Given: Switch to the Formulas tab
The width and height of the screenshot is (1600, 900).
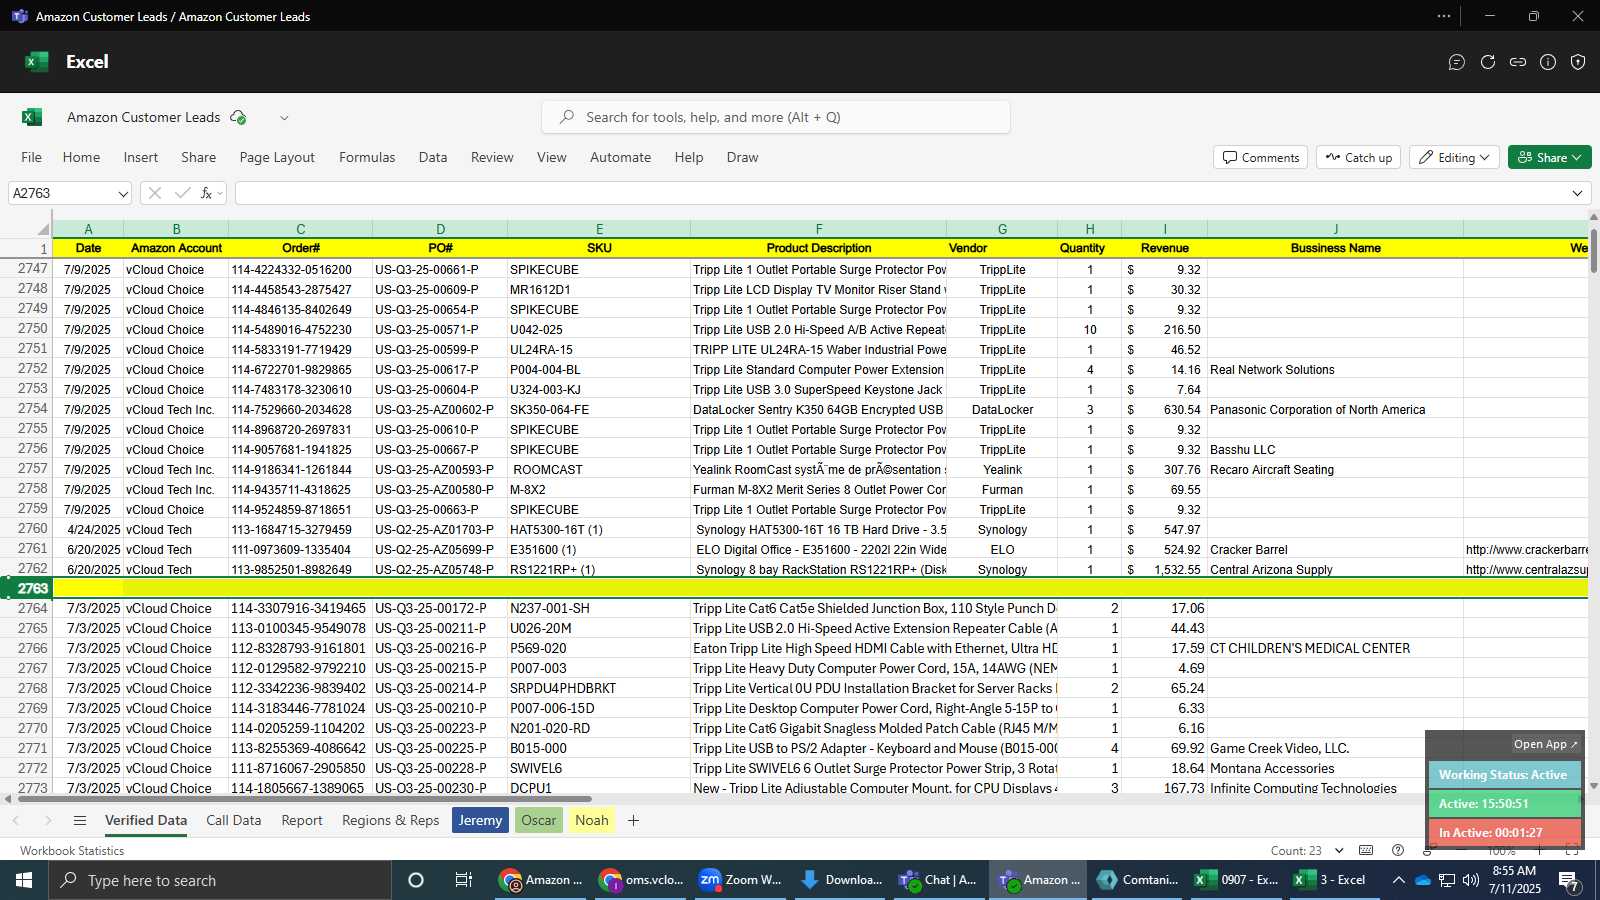Looking at the screenshot, I should click(x=367, y=157).
